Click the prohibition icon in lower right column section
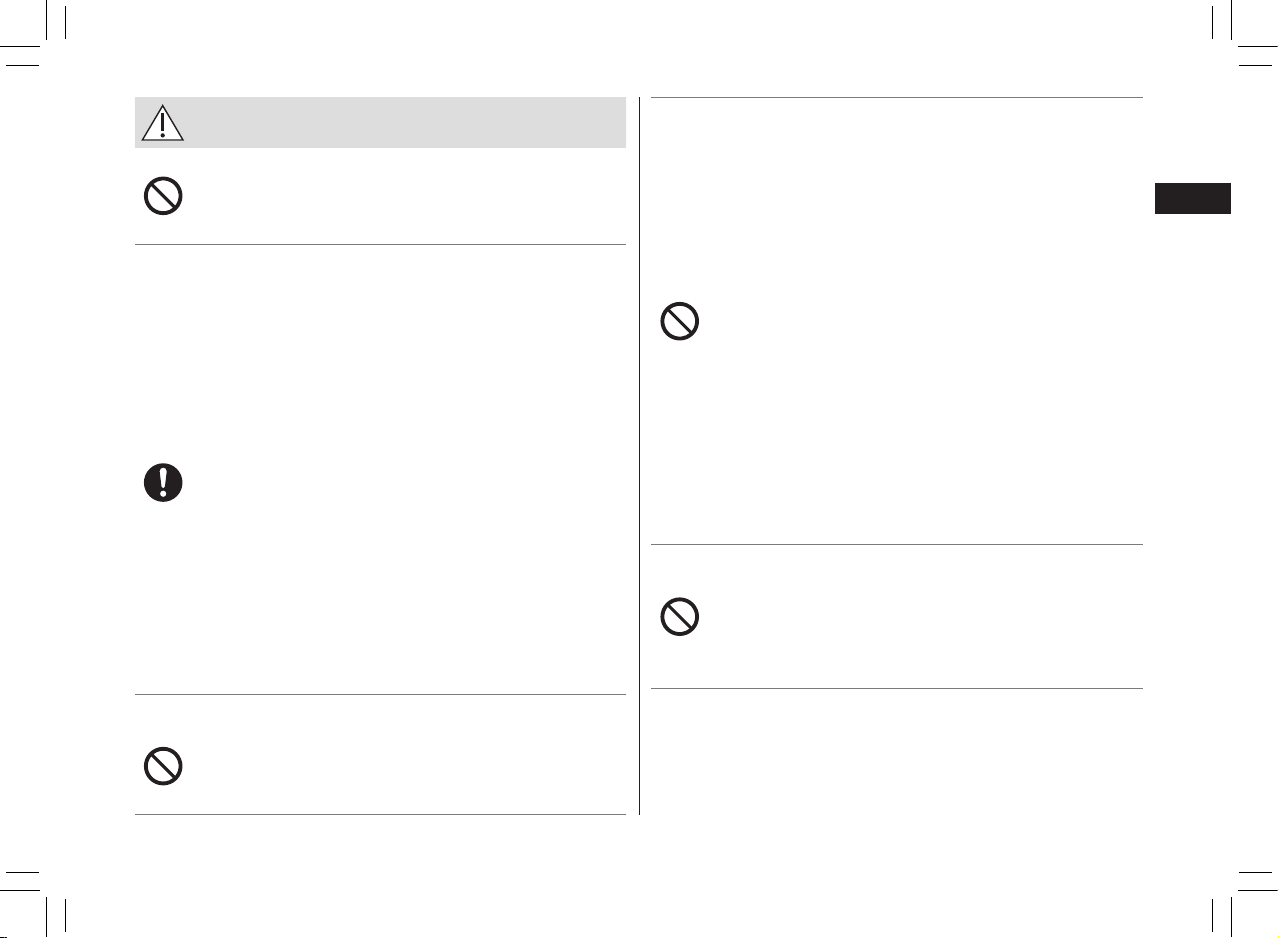The height and width of the screenshot is (938, 1279). [679, 617]
